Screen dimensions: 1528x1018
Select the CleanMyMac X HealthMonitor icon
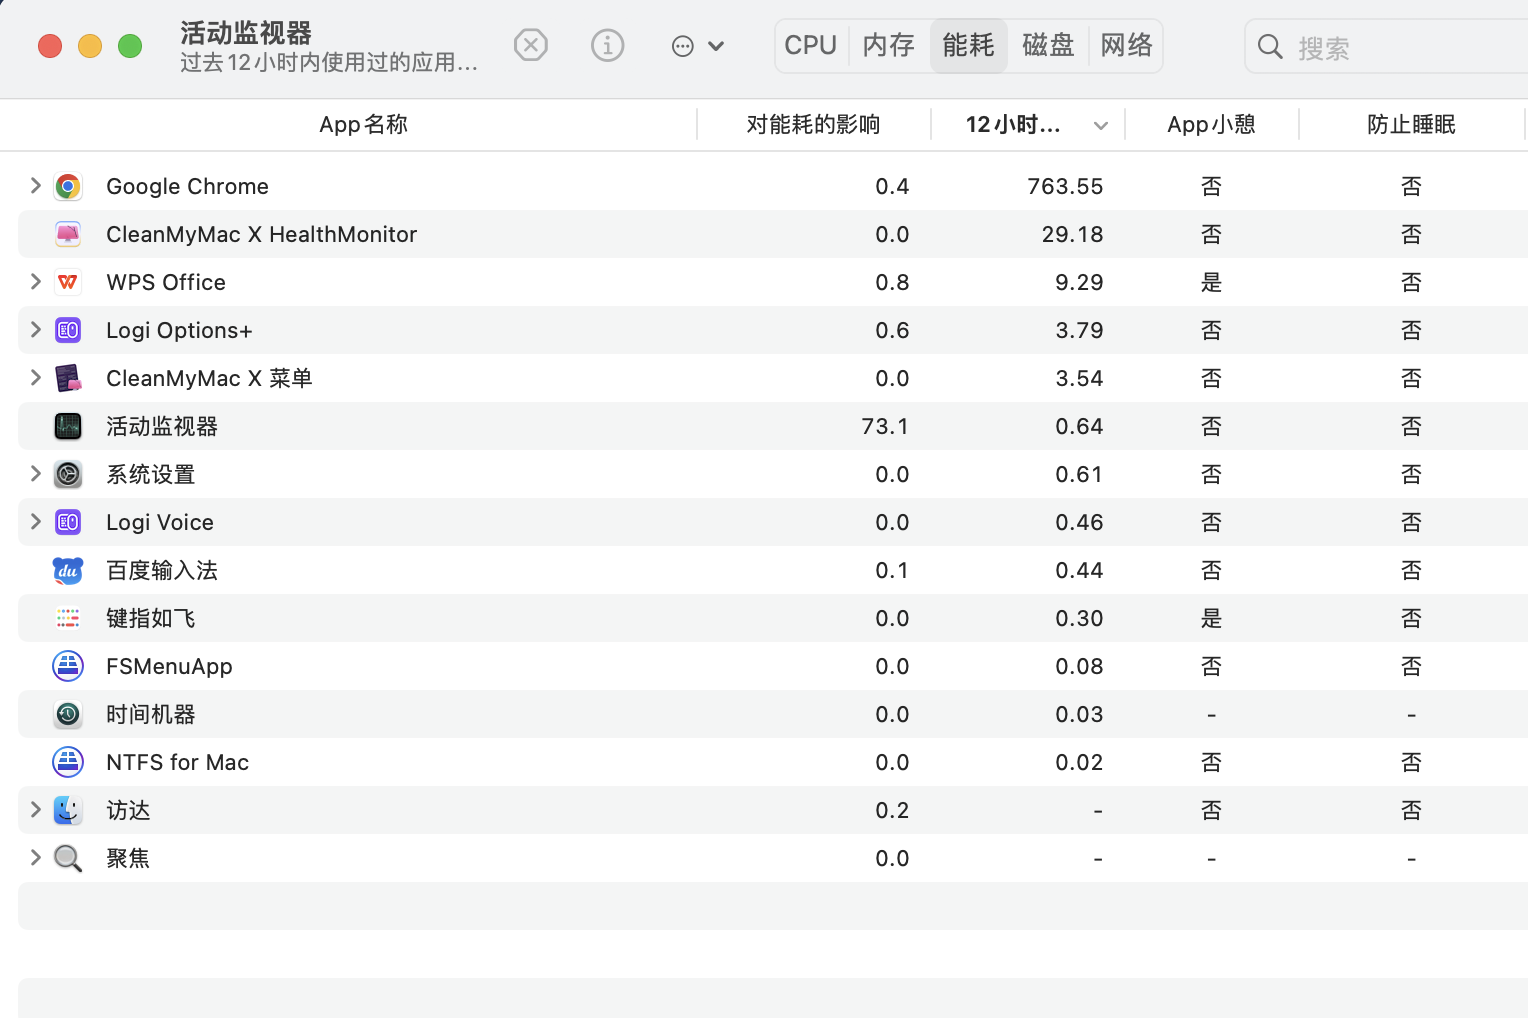coord(68,234)
